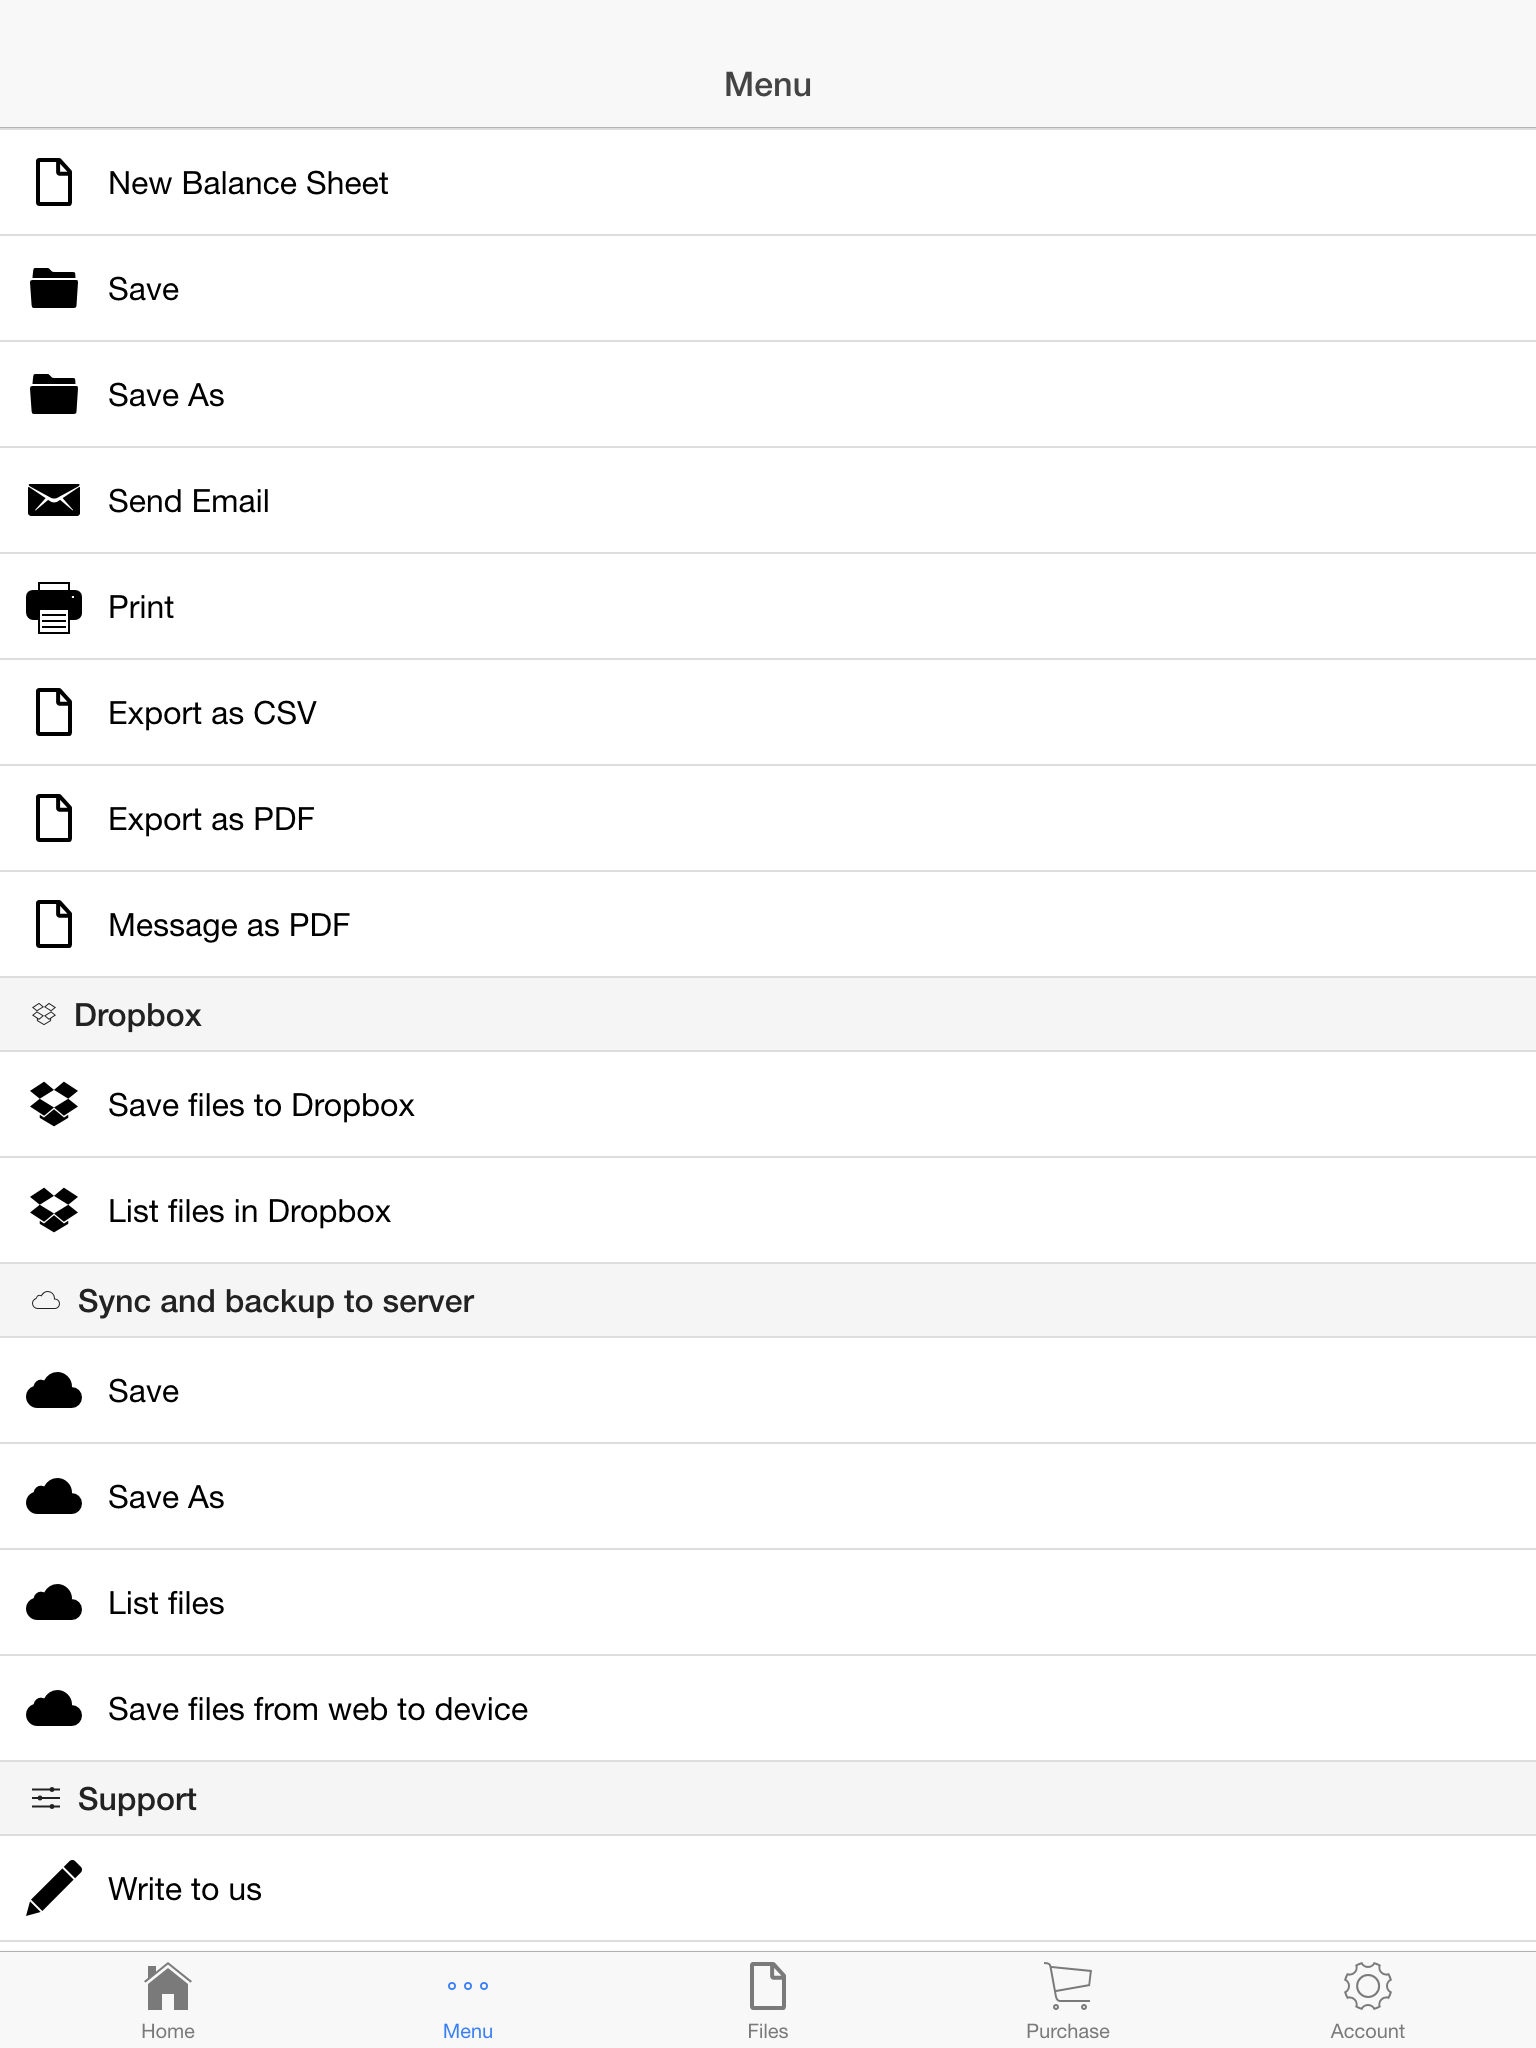Click the envelope icon for Send Email

54,500
